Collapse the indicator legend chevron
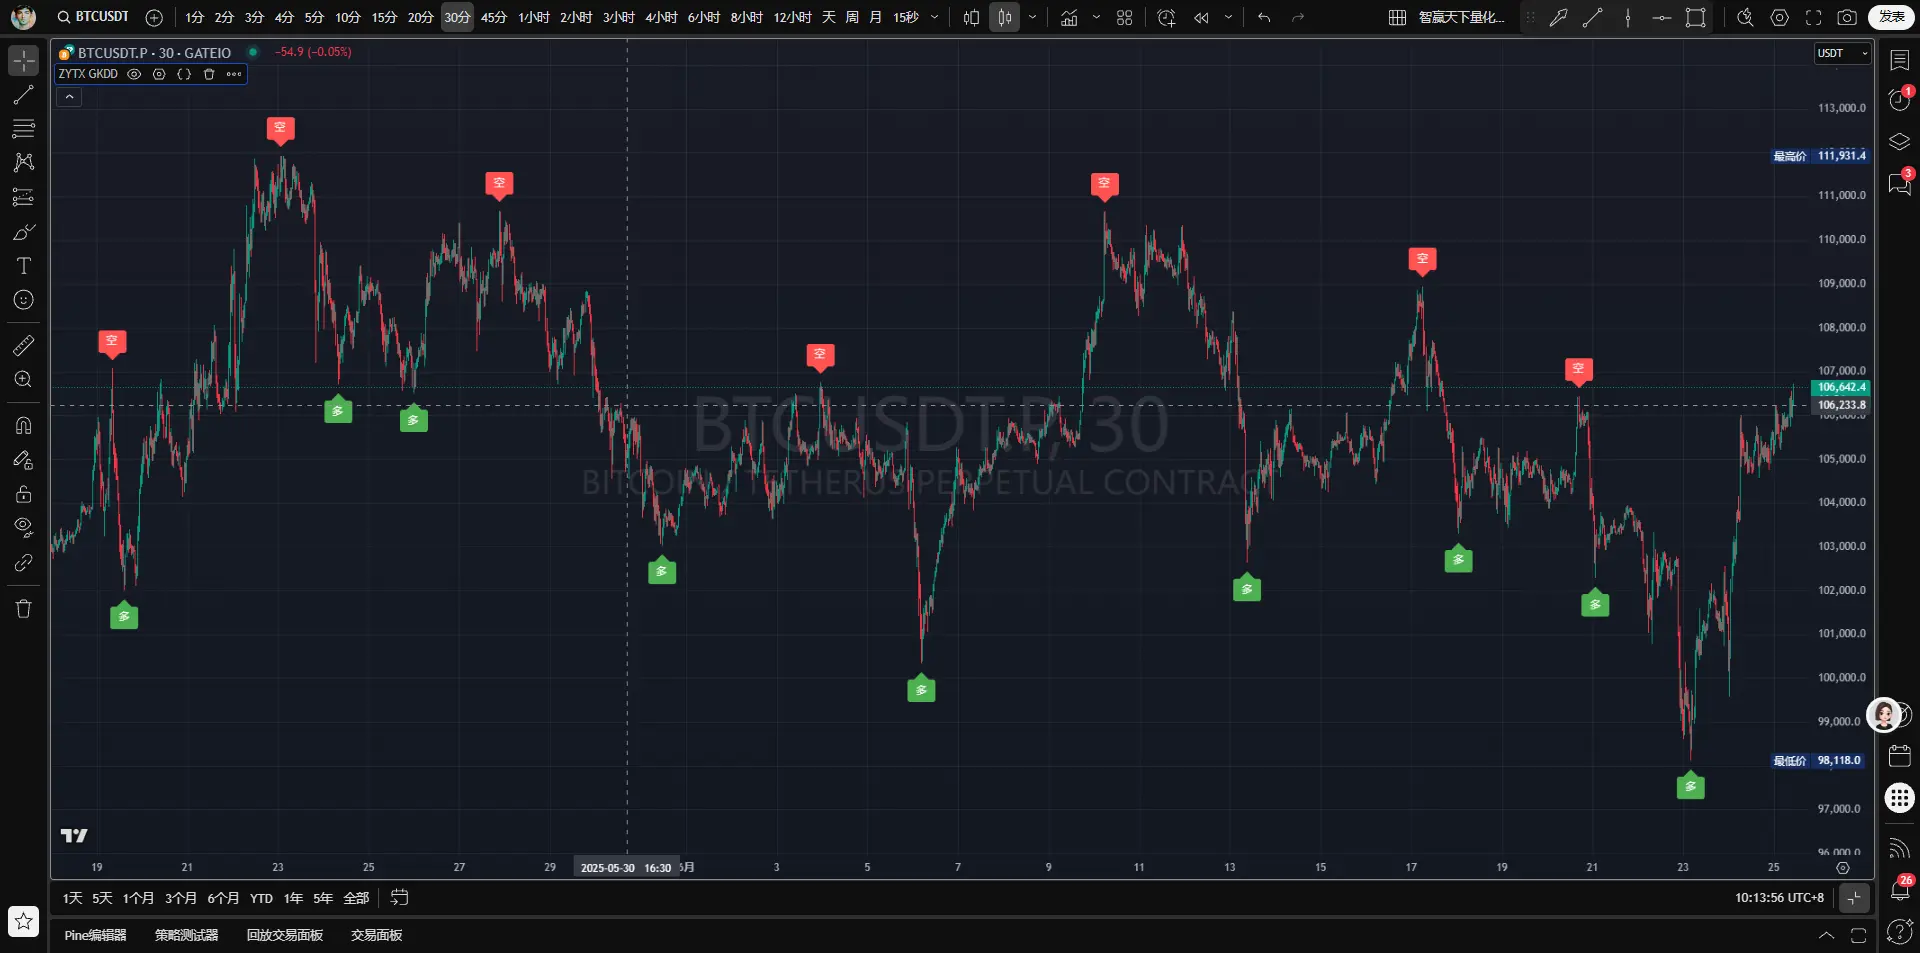The image size is (1920, 953). [69, 97]
